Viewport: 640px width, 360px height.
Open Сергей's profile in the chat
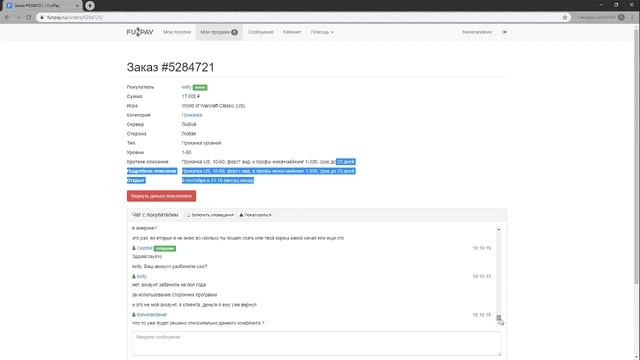[x=144, y=248]
